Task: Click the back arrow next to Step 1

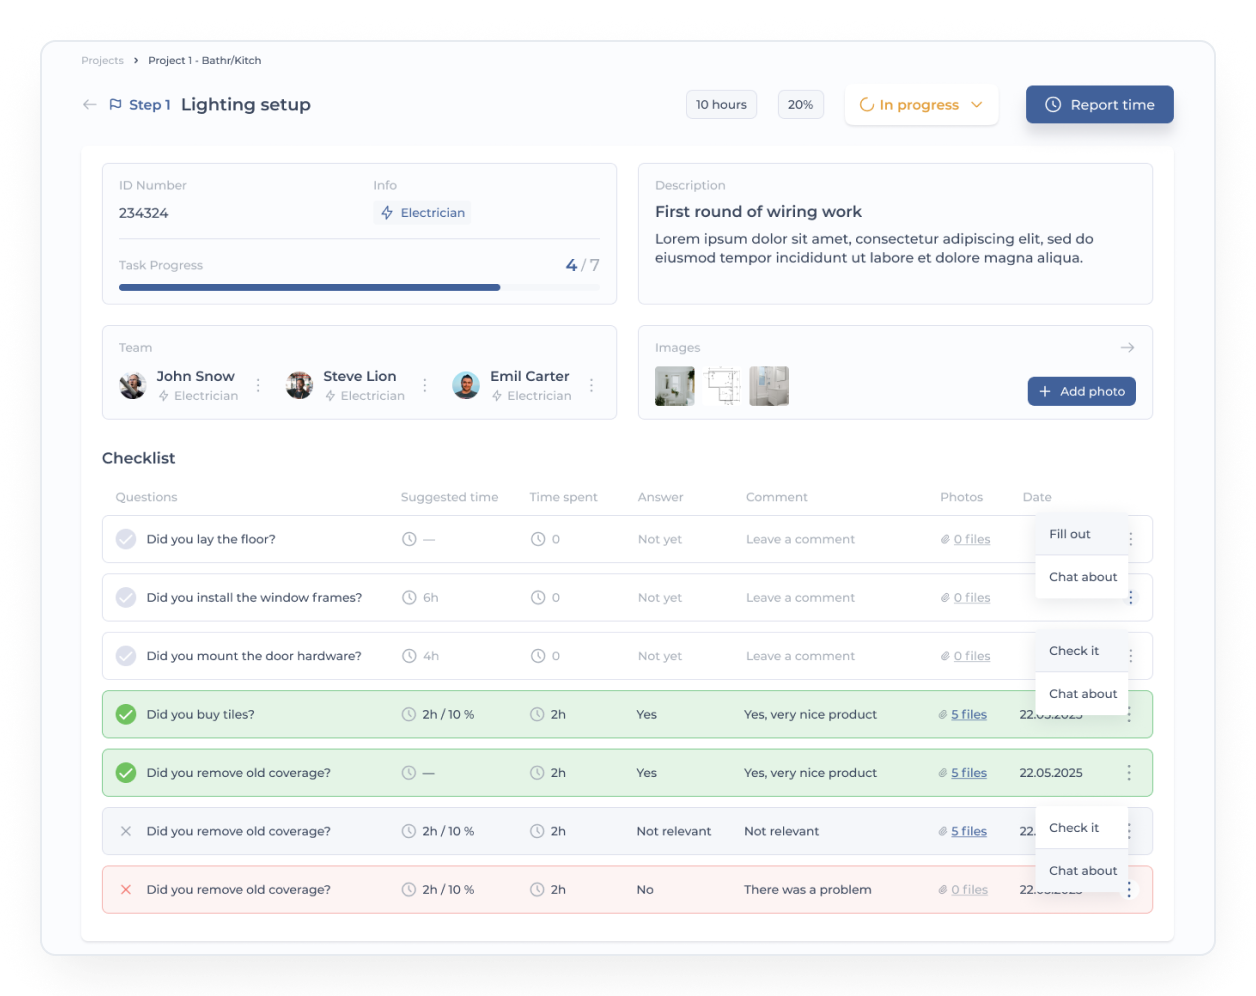Action: pyautogui.click(x=90, y=105)
